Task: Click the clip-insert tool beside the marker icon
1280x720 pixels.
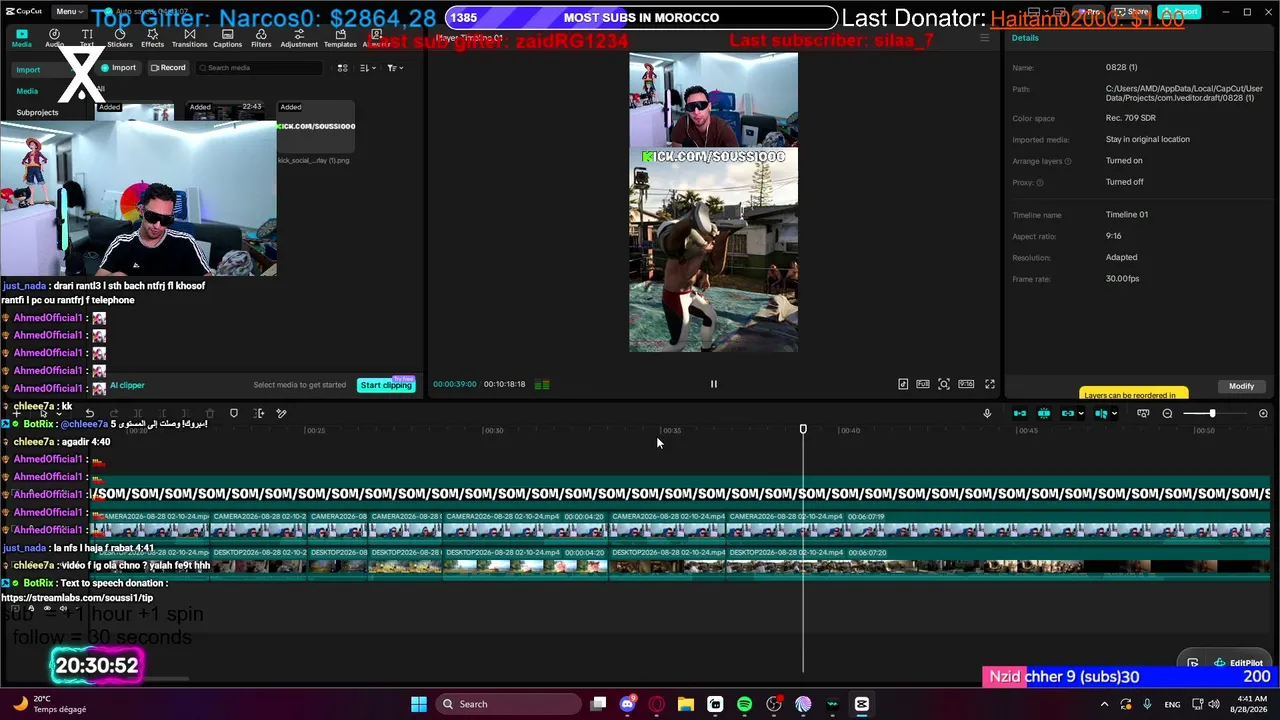Action: (259, 413)
